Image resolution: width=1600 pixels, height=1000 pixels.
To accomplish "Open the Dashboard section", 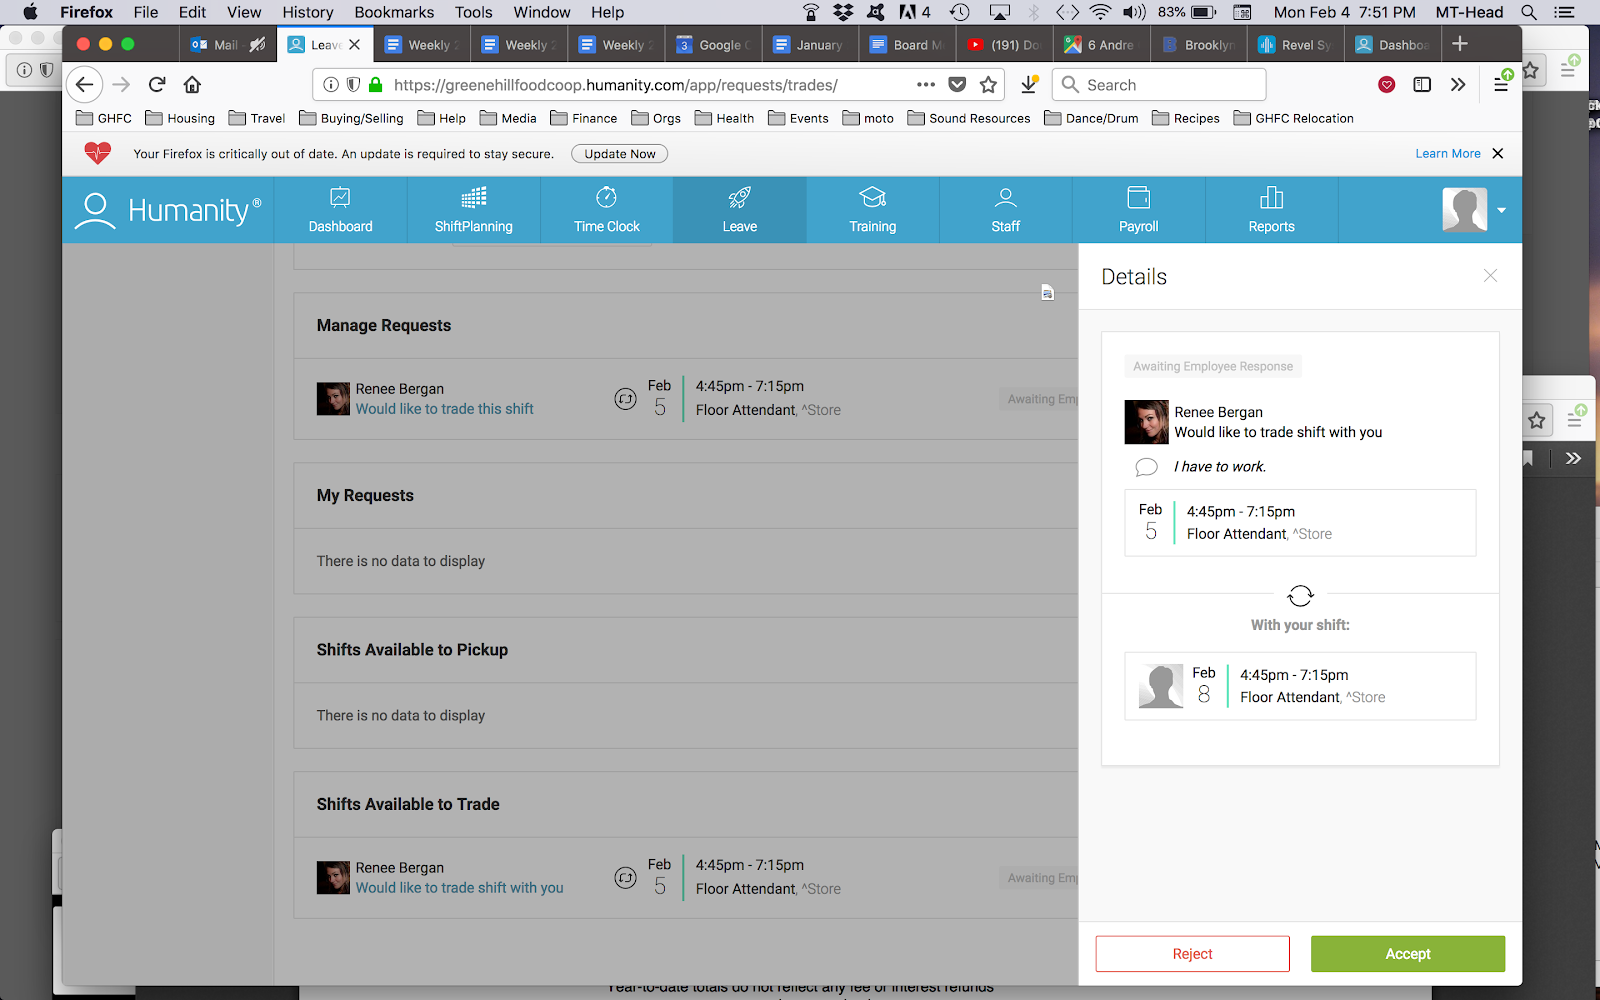I will [x=340, y=210].
